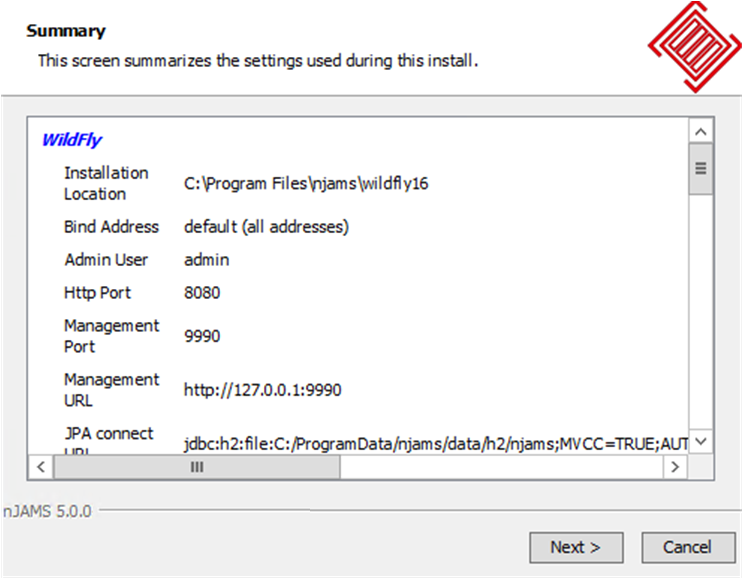Click the Management Port label
Viewport: 743px width, 579px height.
tap(112, 336)
